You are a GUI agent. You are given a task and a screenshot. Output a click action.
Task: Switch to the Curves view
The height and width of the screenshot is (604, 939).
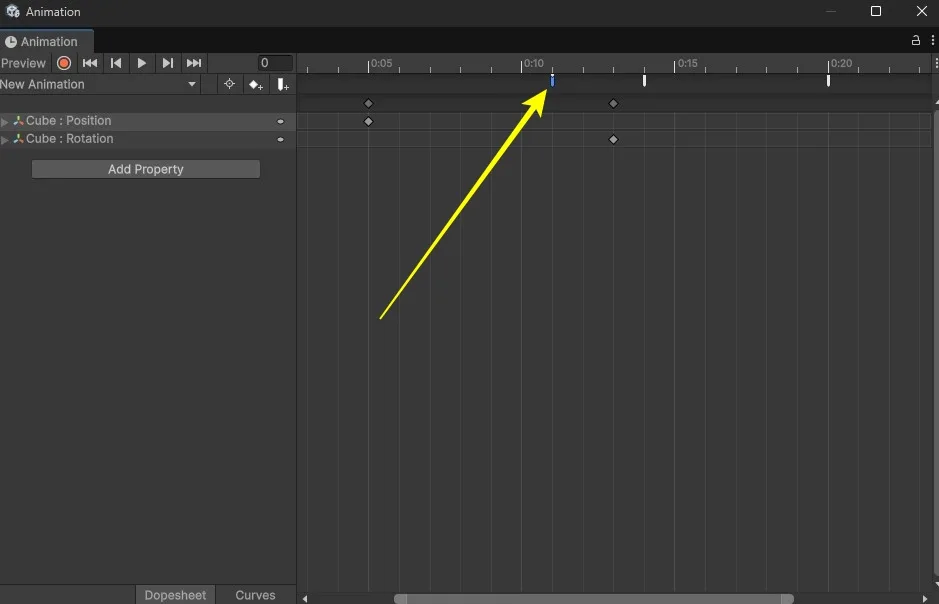tap(255, 595)
